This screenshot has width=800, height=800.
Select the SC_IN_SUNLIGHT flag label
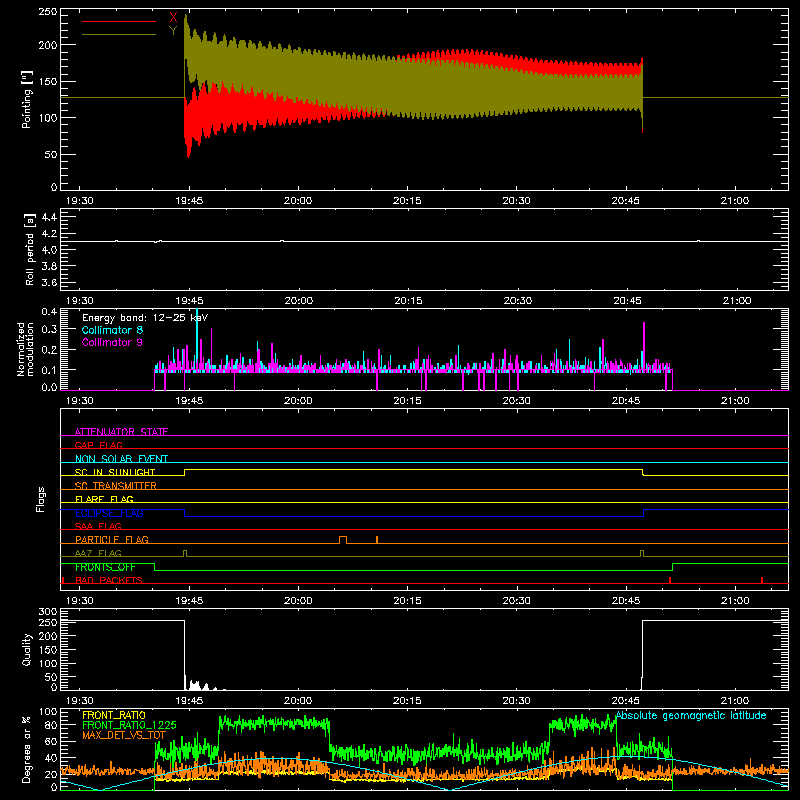click(115, 472)
